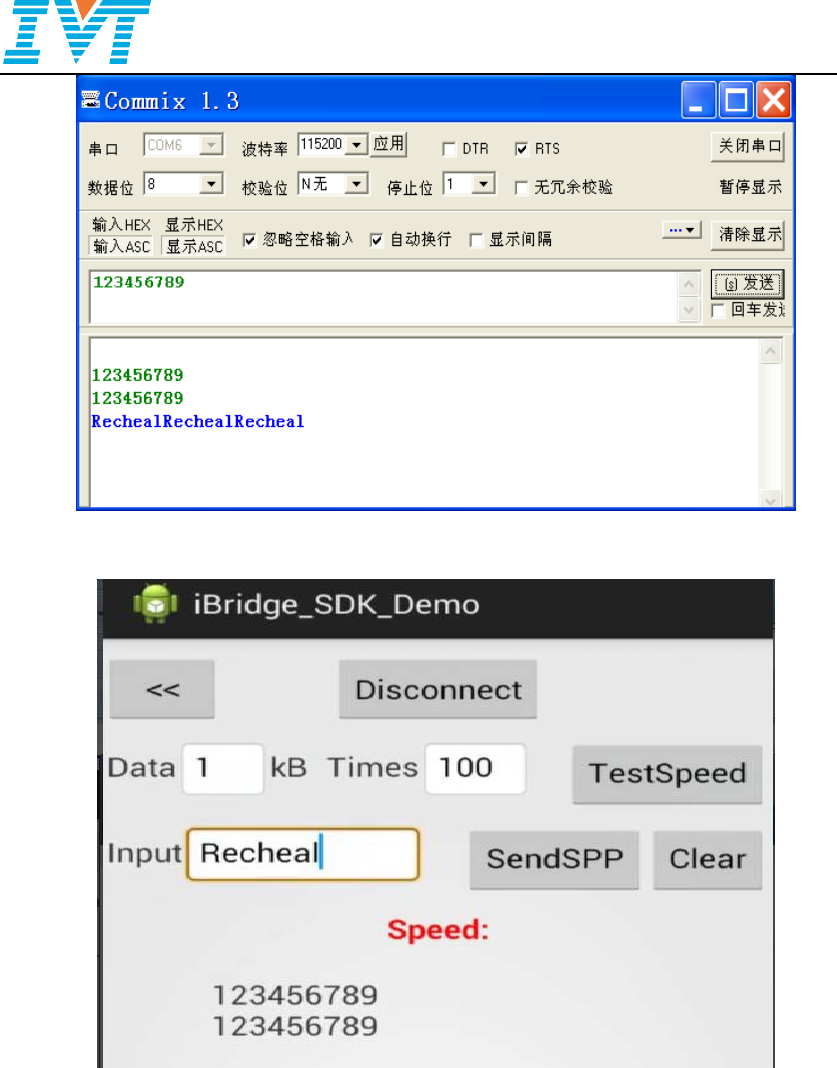Click 关闭串口 to close the port
The image size is (837, 1068).
coord(748,146)
